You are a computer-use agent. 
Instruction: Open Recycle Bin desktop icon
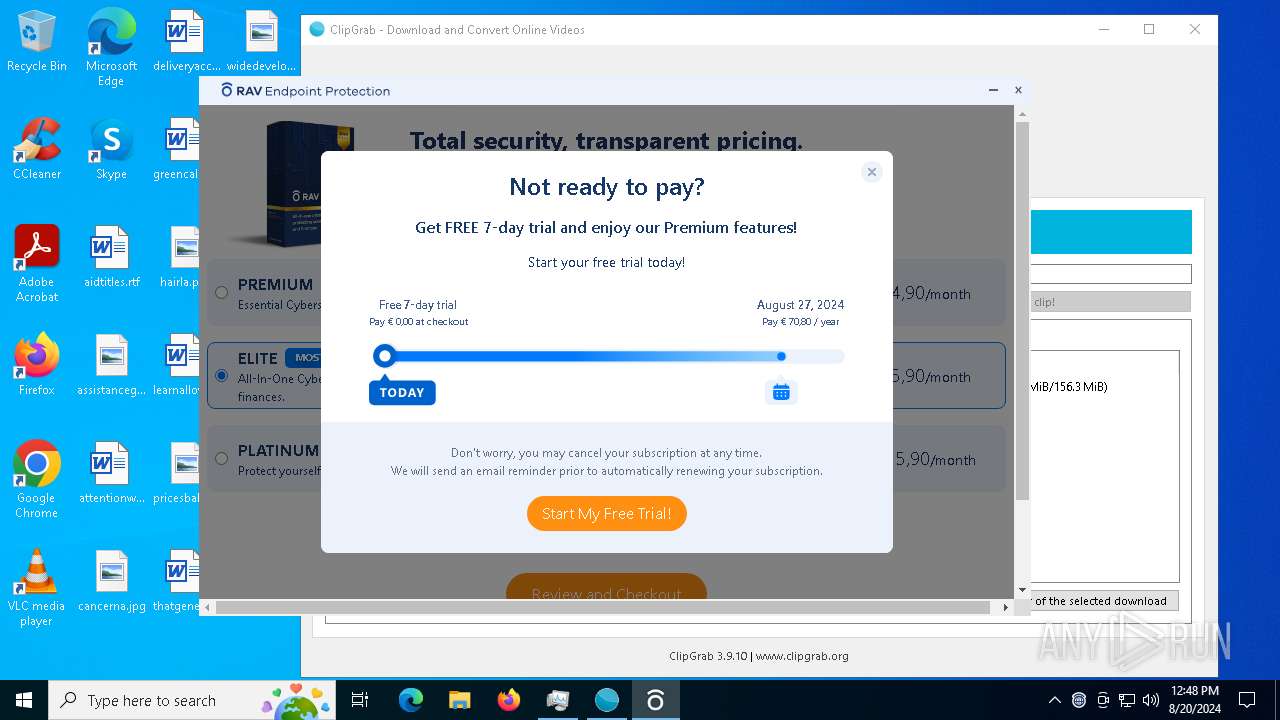pos(37,42)
